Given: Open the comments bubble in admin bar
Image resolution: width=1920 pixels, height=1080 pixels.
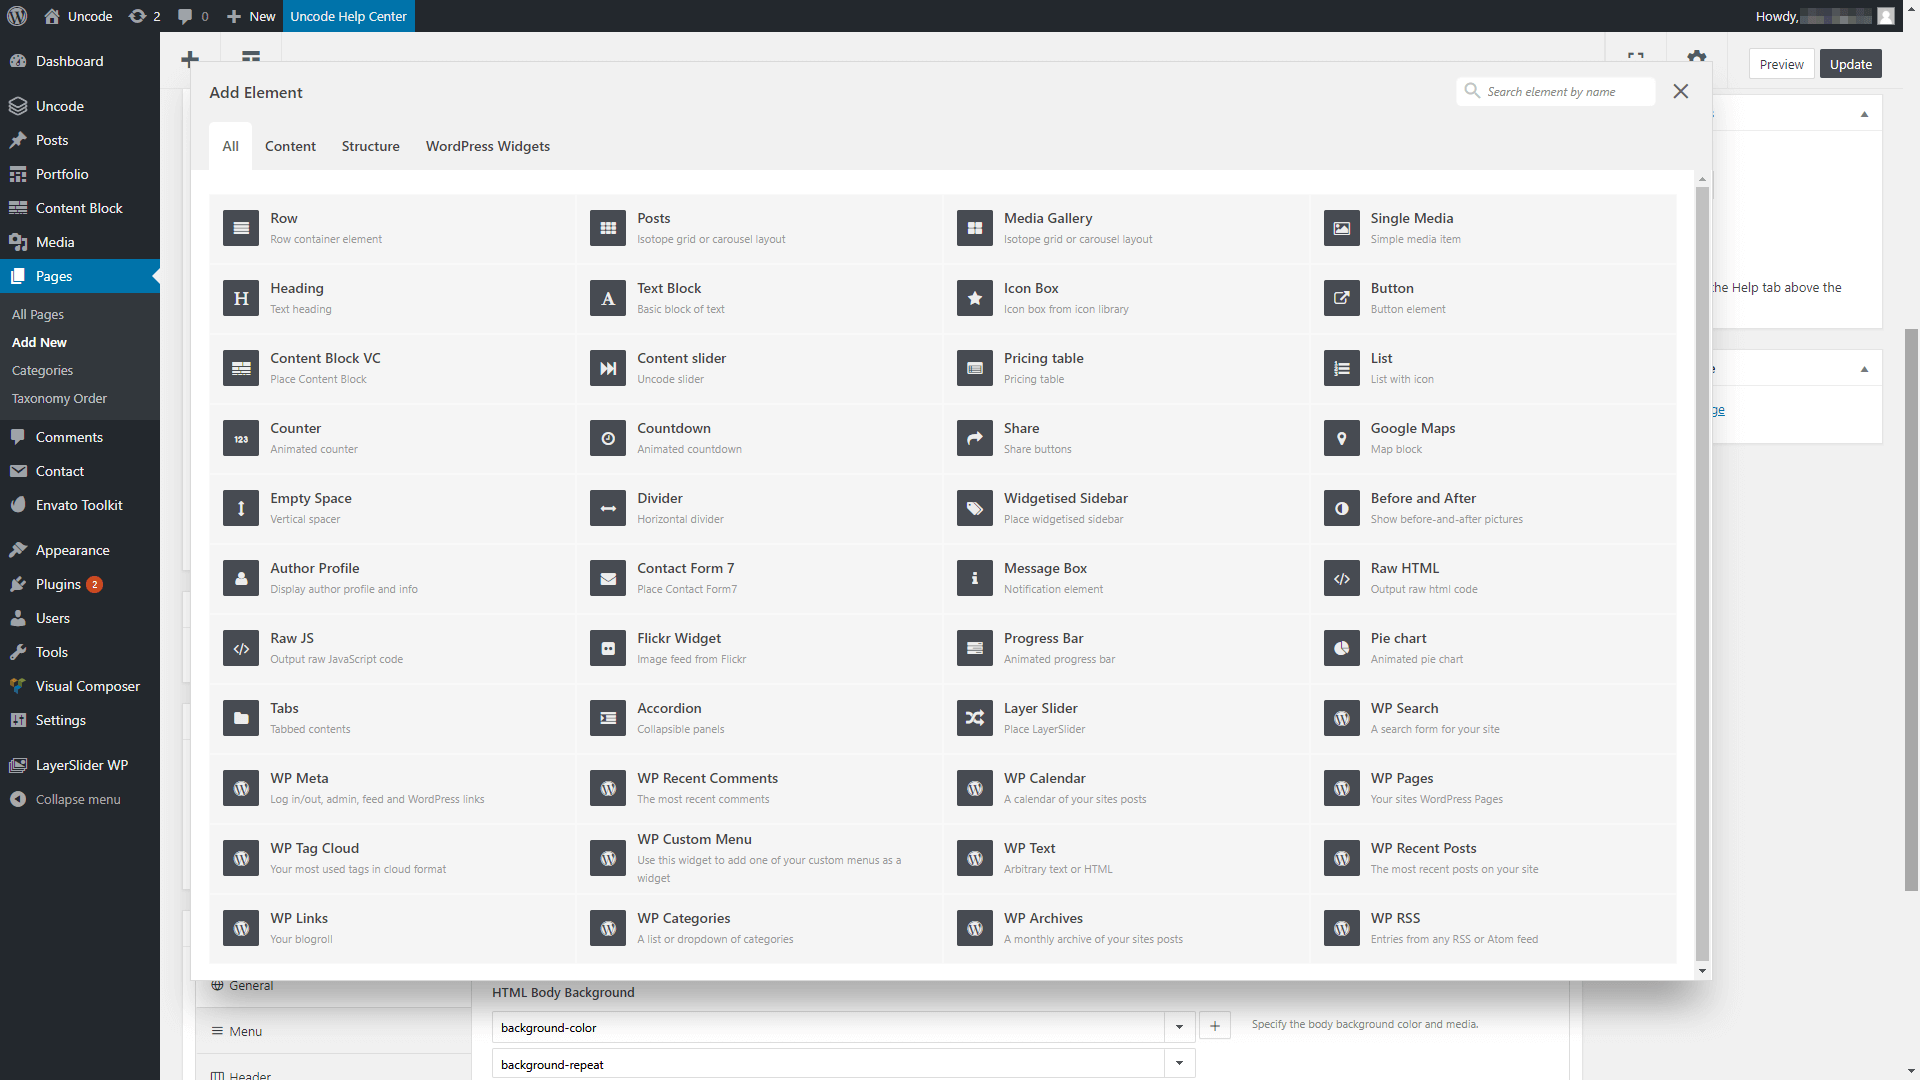Looking at the screenshot, I should (193, 16).
